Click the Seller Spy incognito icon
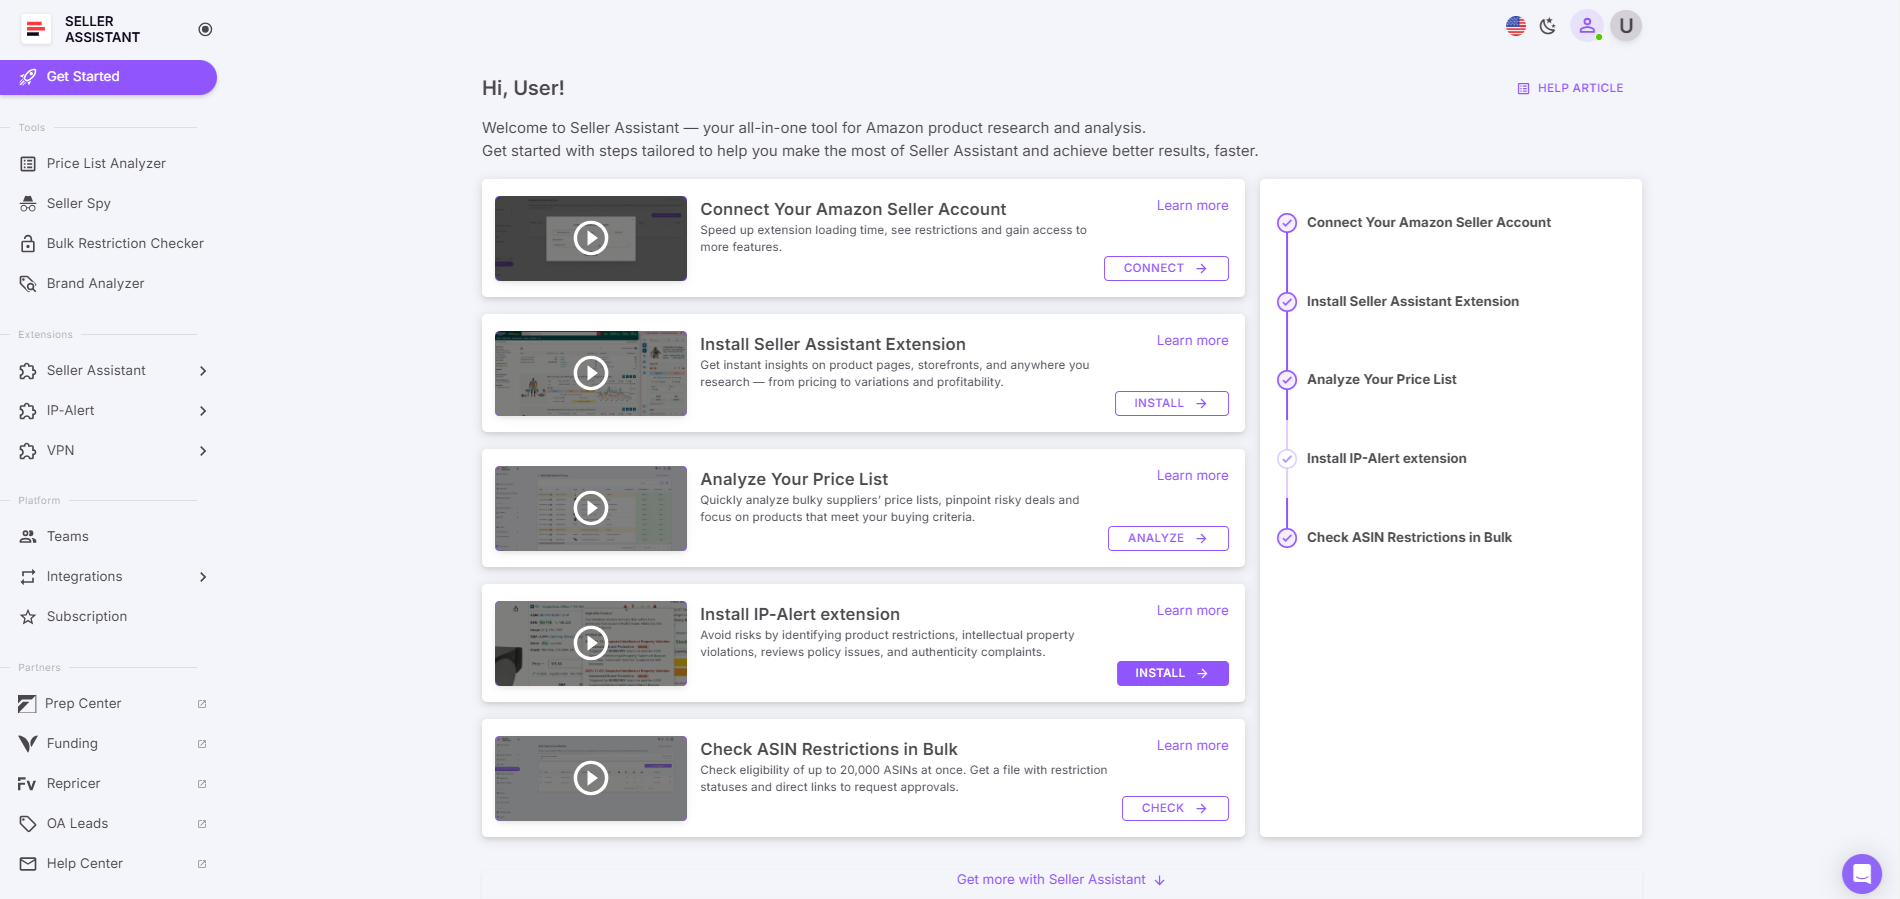 pos(28,203)
